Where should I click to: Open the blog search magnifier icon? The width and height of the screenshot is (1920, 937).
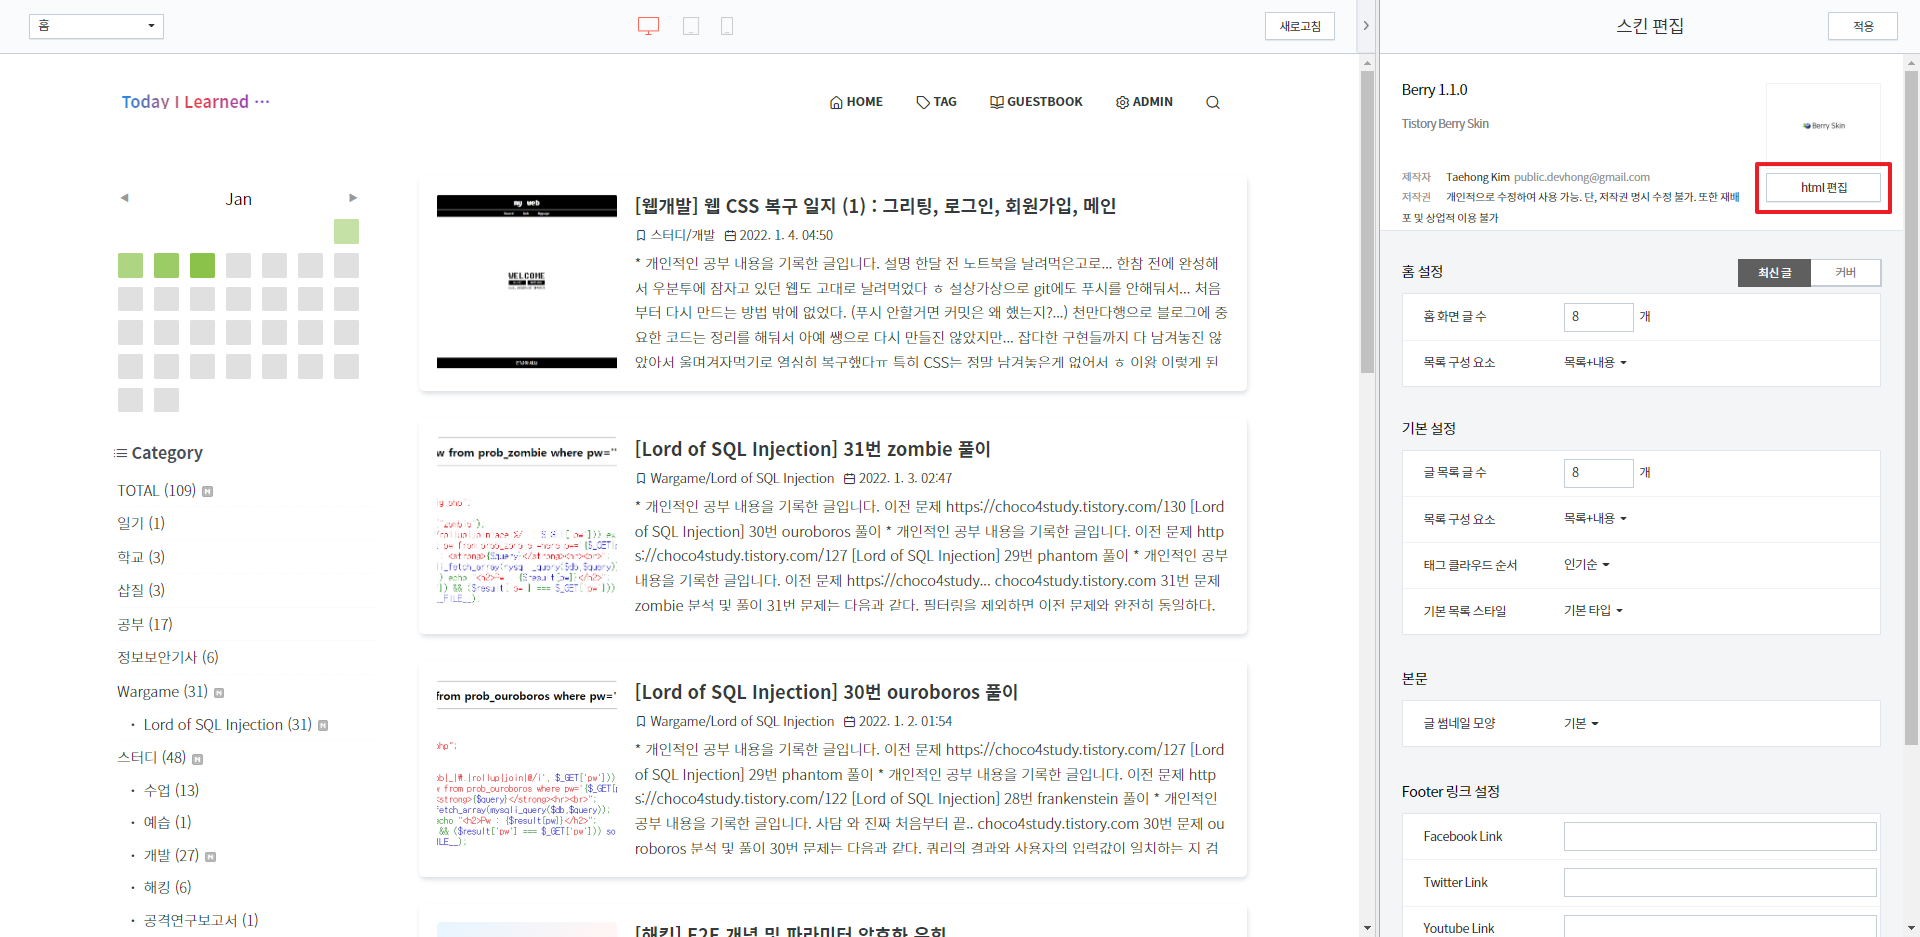pos(1213,102)
